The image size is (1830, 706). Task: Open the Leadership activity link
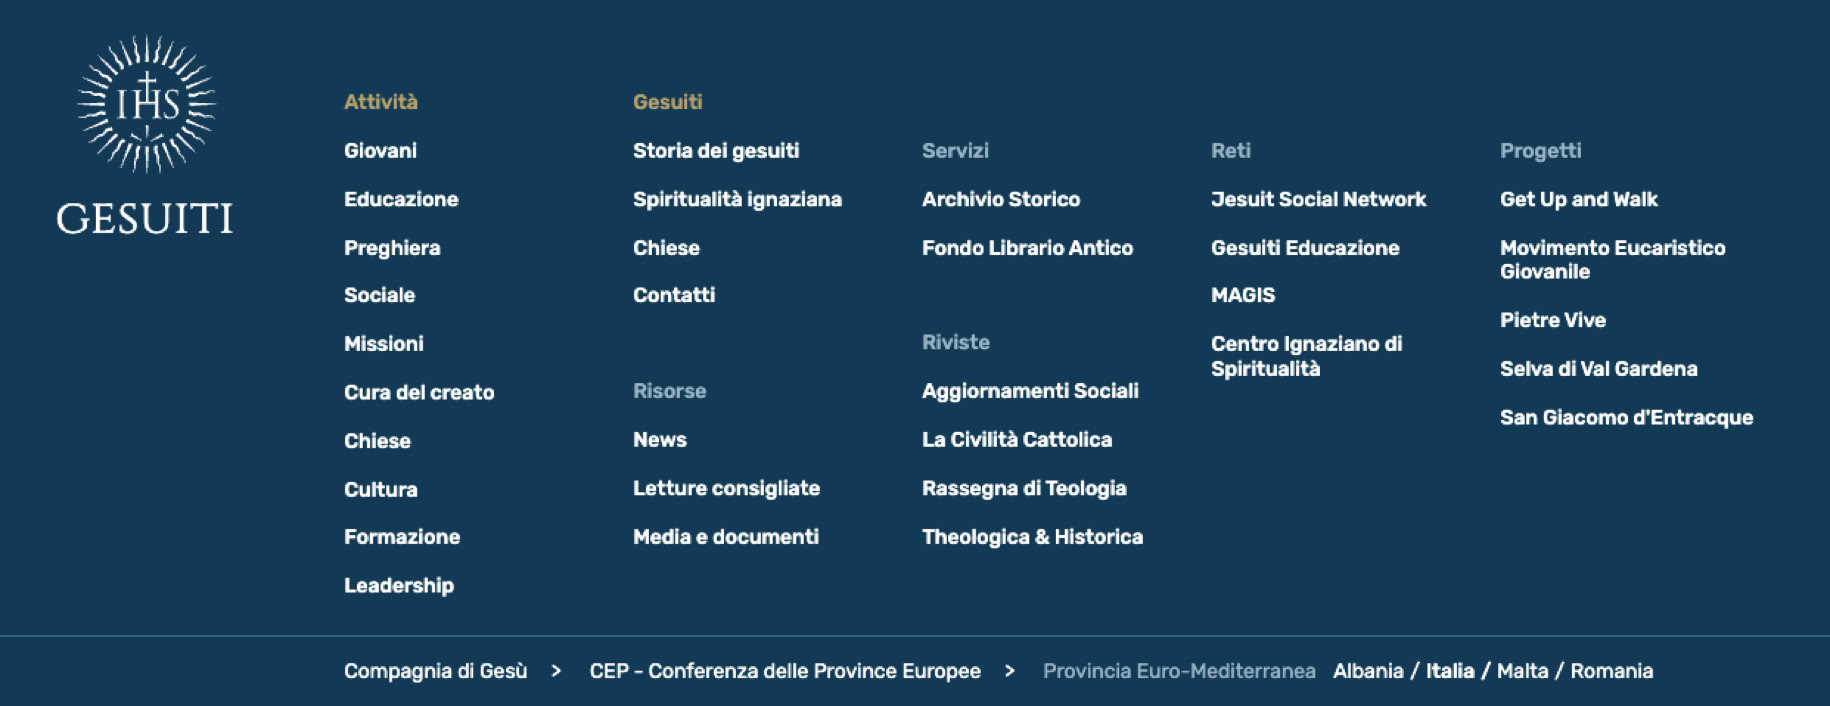pos(398,585)
